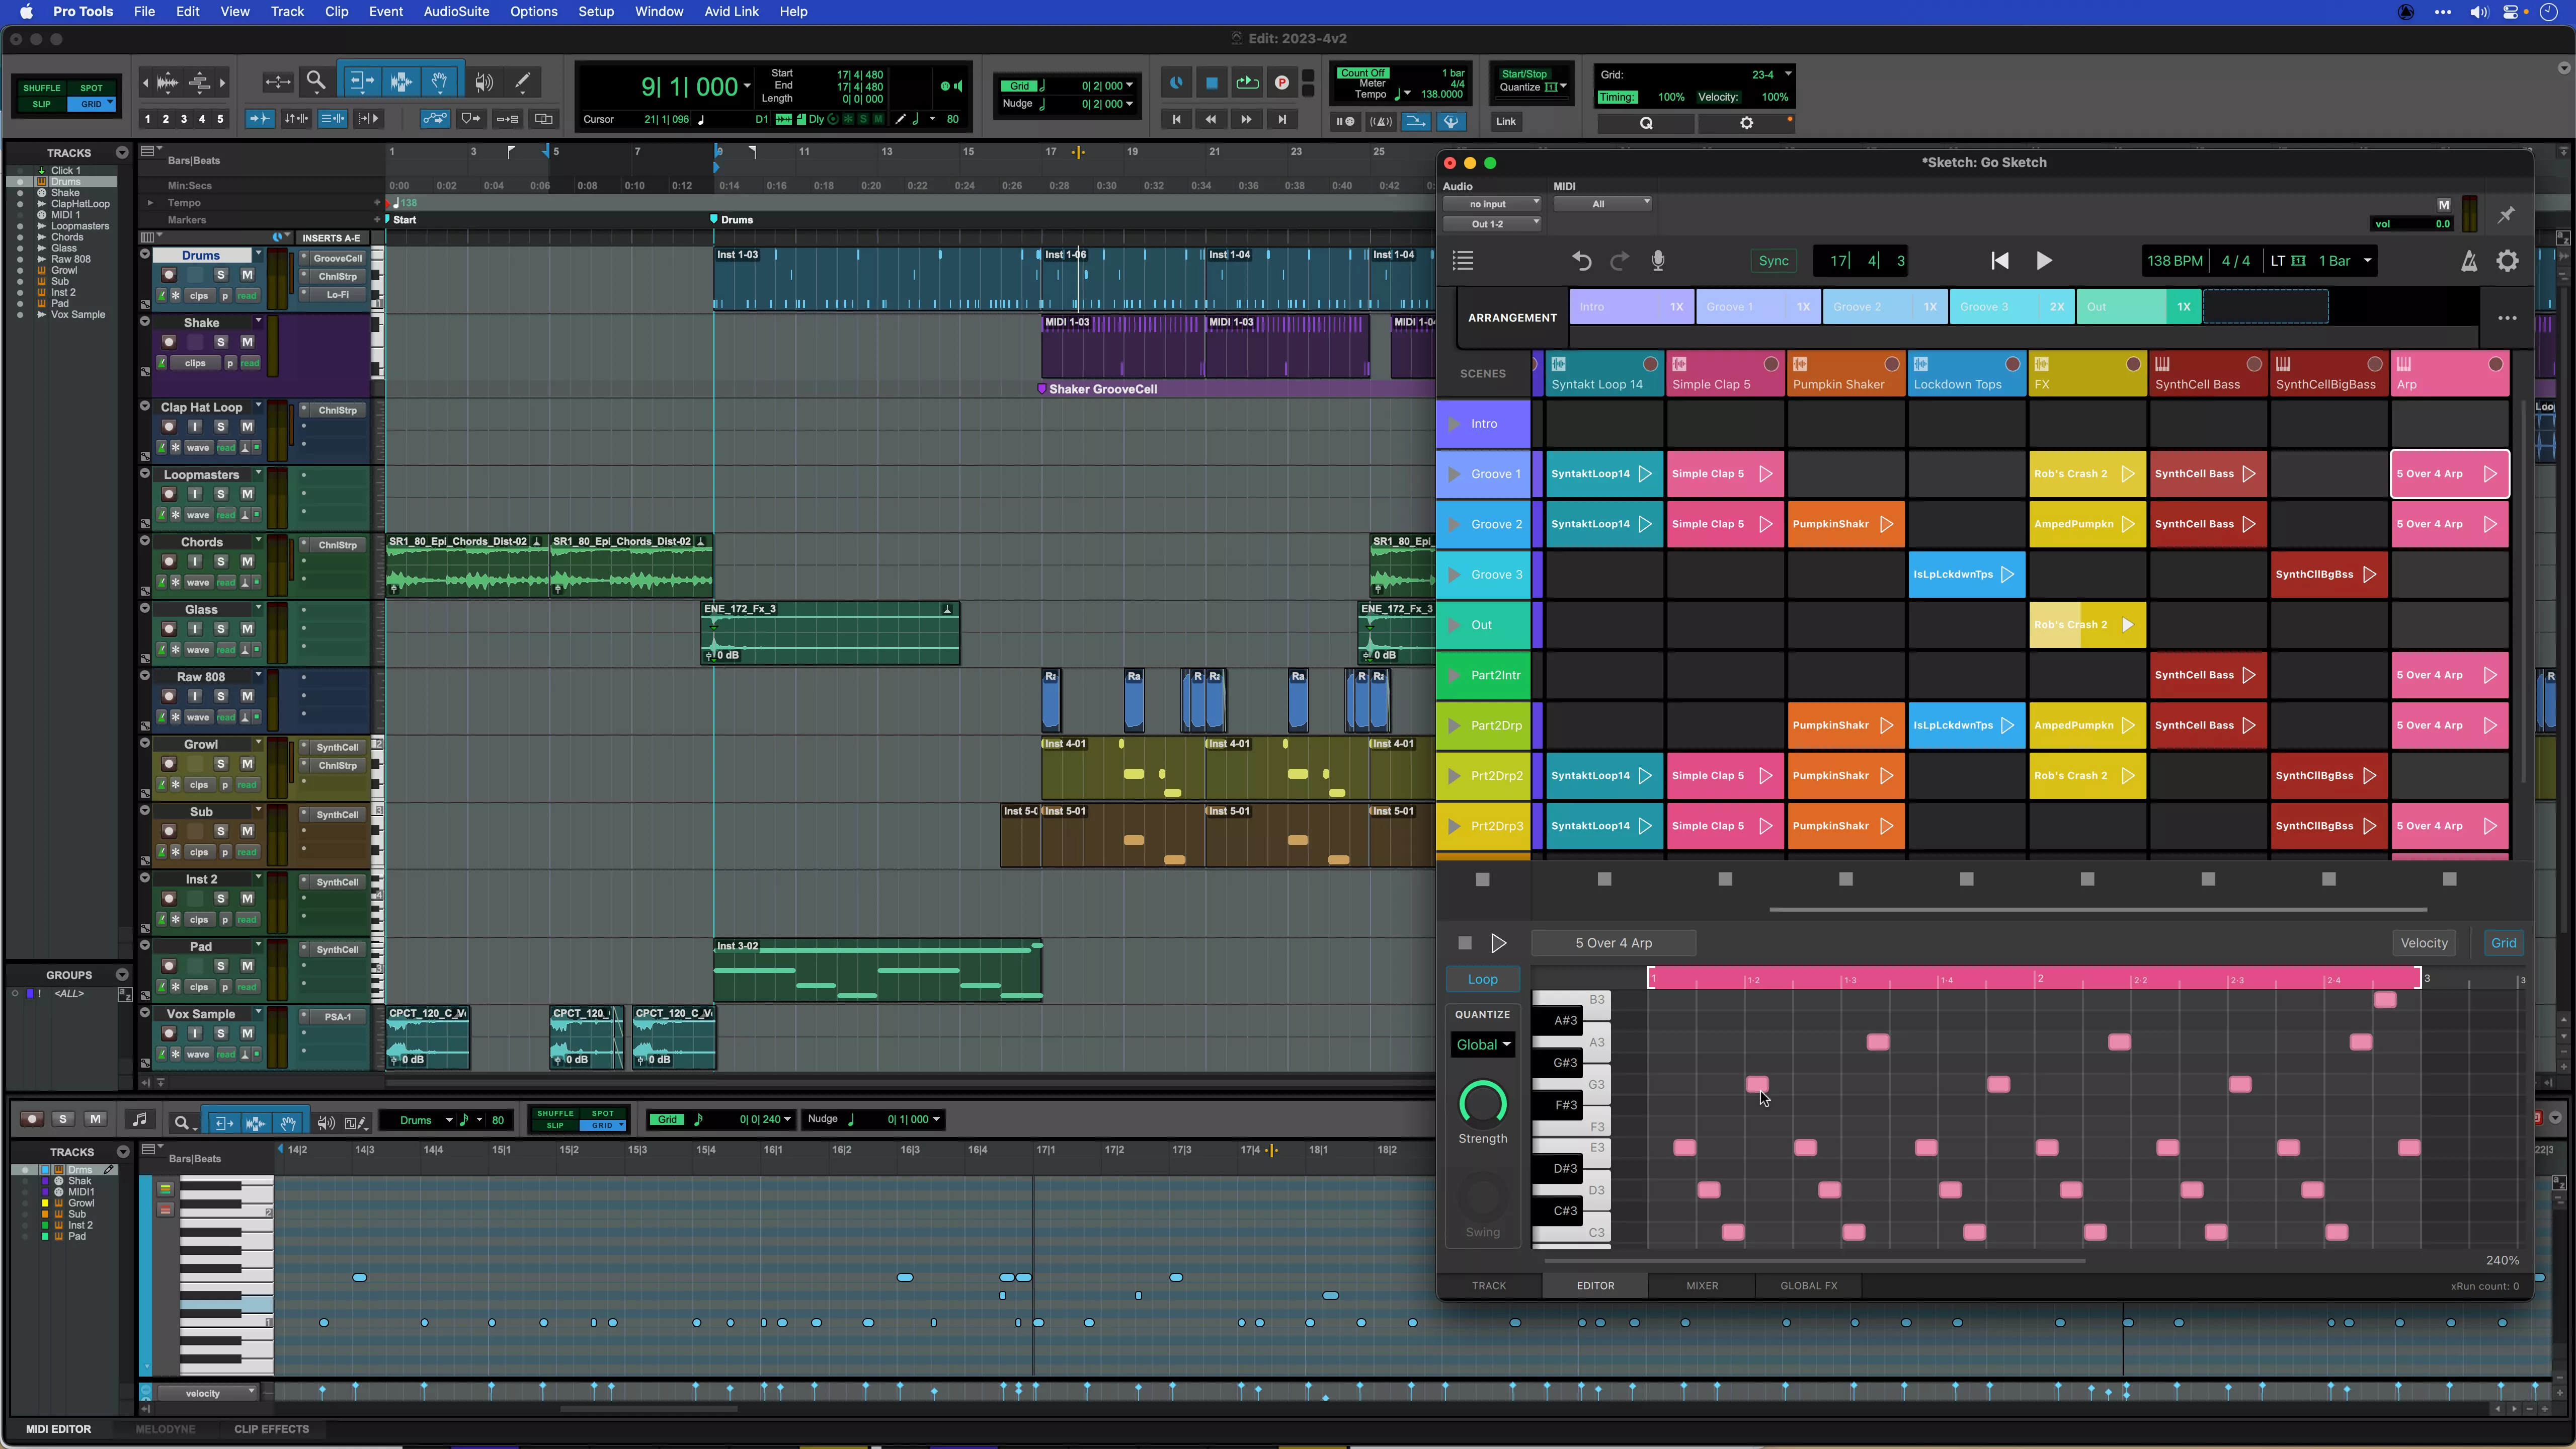Open the Out 1-2 audio output dropdown
The width and height of the screenshot is (2576, 1449).
point(1491,224)
